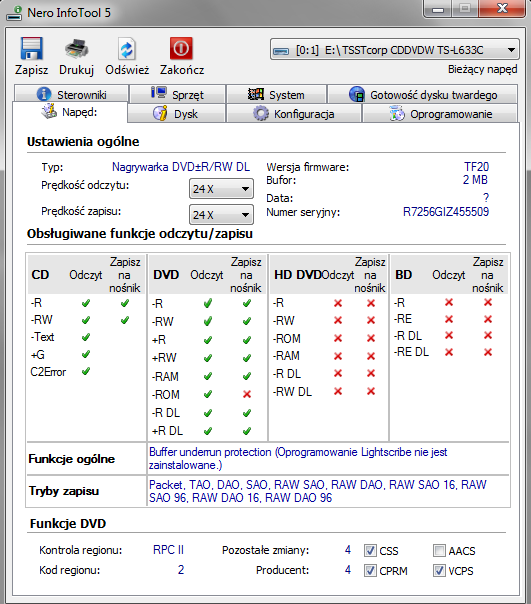Open the Gotowość dysku twardego tab
531x604 pixels.
pos(423,95)
